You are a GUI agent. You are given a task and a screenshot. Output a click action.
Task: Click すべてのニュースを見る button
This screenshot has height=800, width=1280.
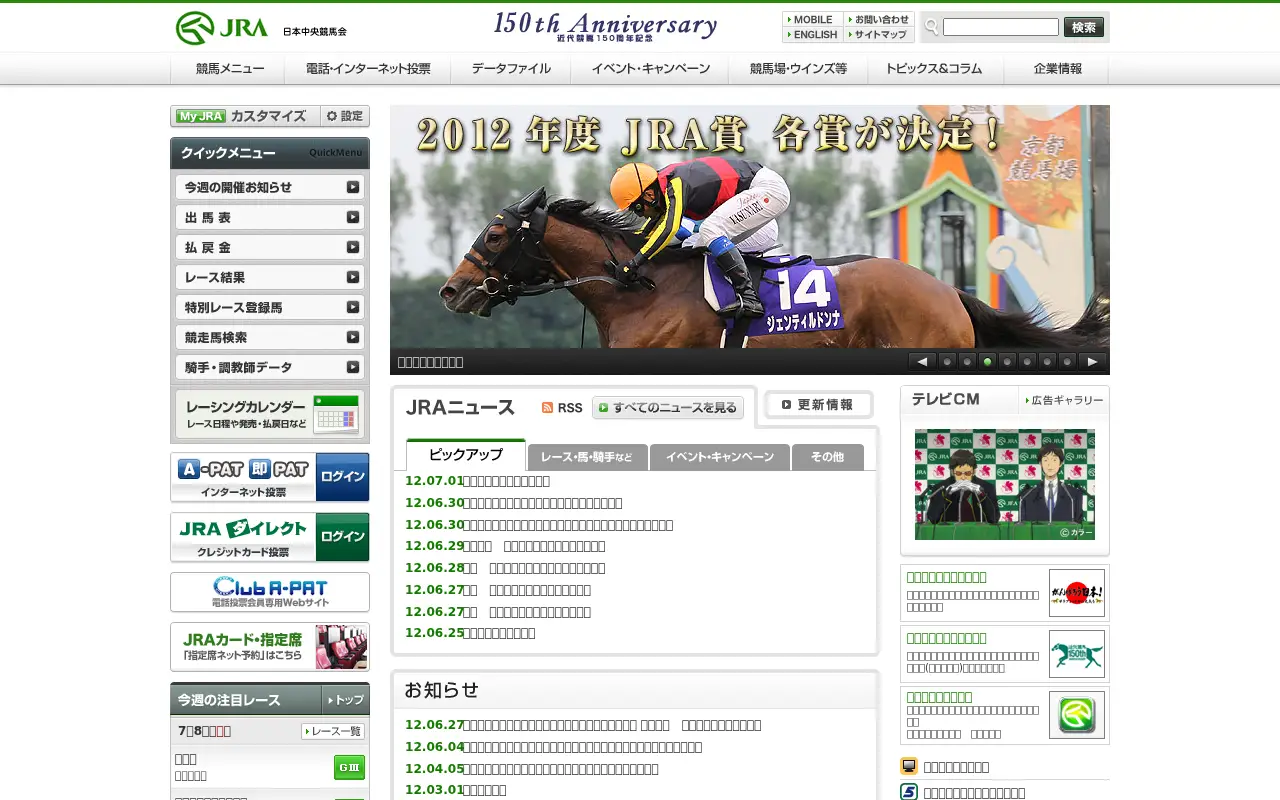point(668,408)
